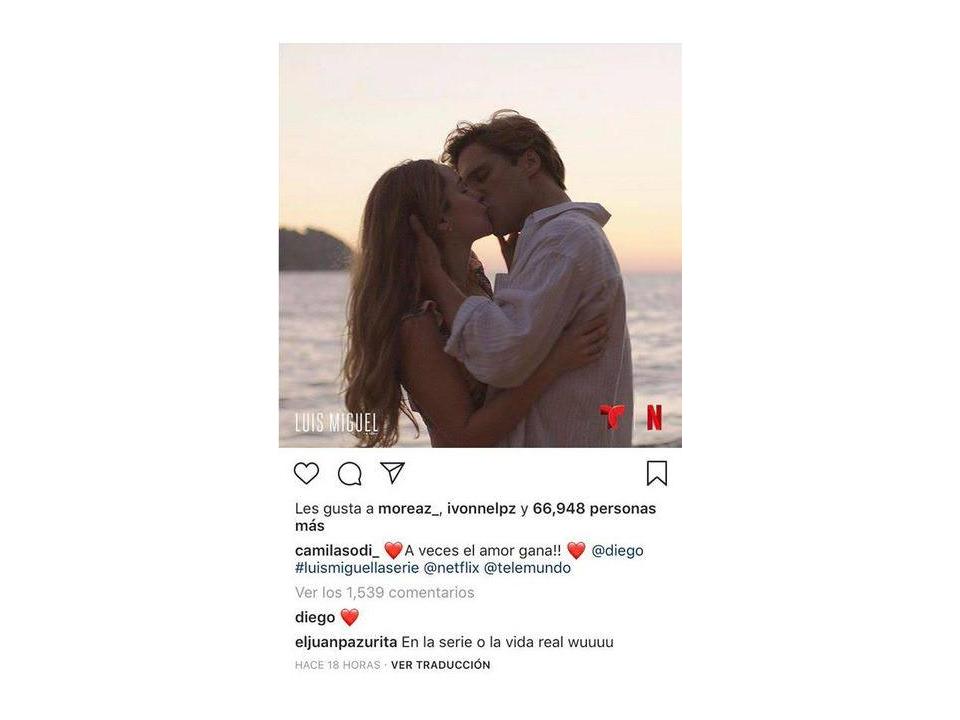Open hashtag #luismiguellaserie
The image size is (960, 720).
(357, 568)
